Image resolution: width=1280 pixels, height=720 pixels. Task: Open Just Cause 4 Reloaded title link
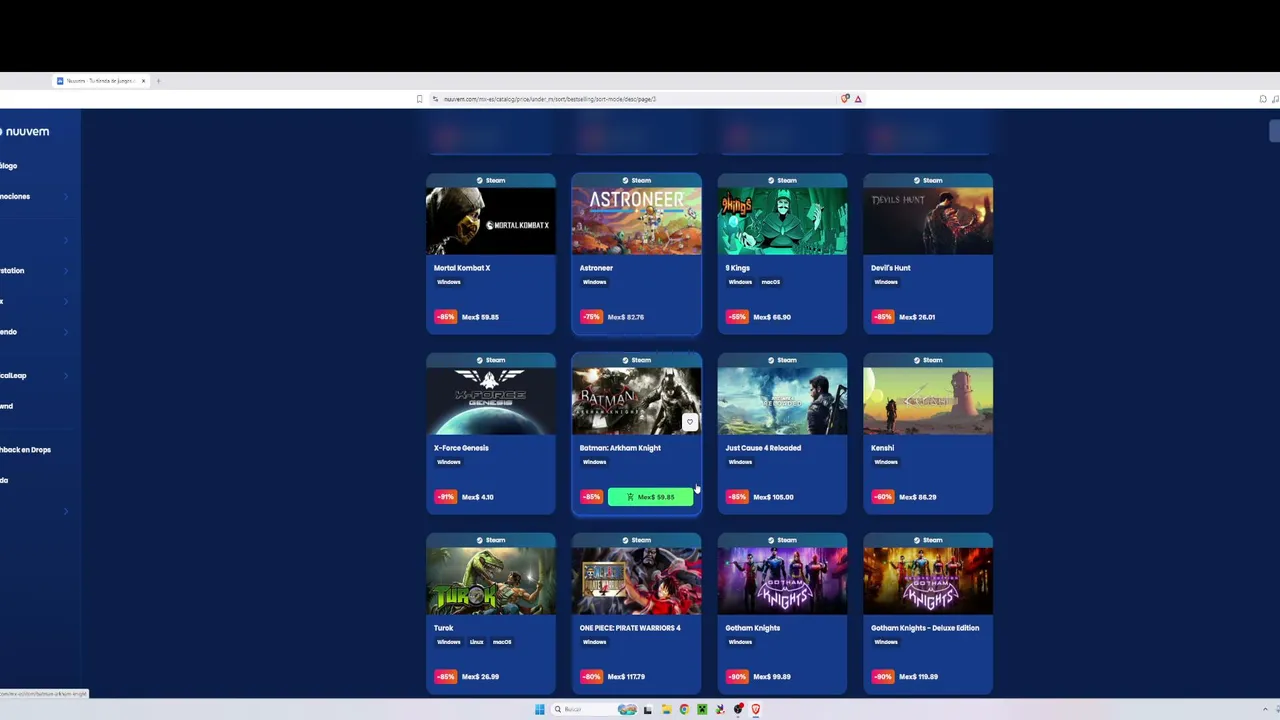[763, 448]
